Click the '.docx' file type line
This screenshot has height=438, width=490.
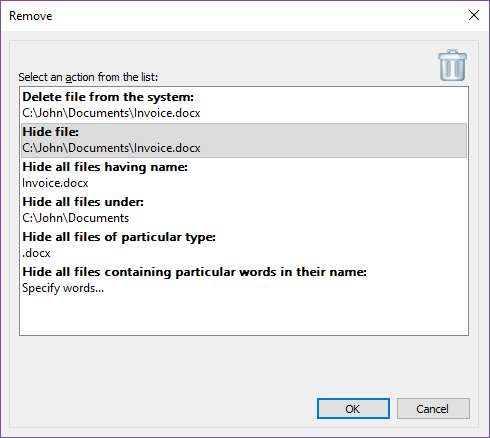pyautogui.click(x=36, y=253)
